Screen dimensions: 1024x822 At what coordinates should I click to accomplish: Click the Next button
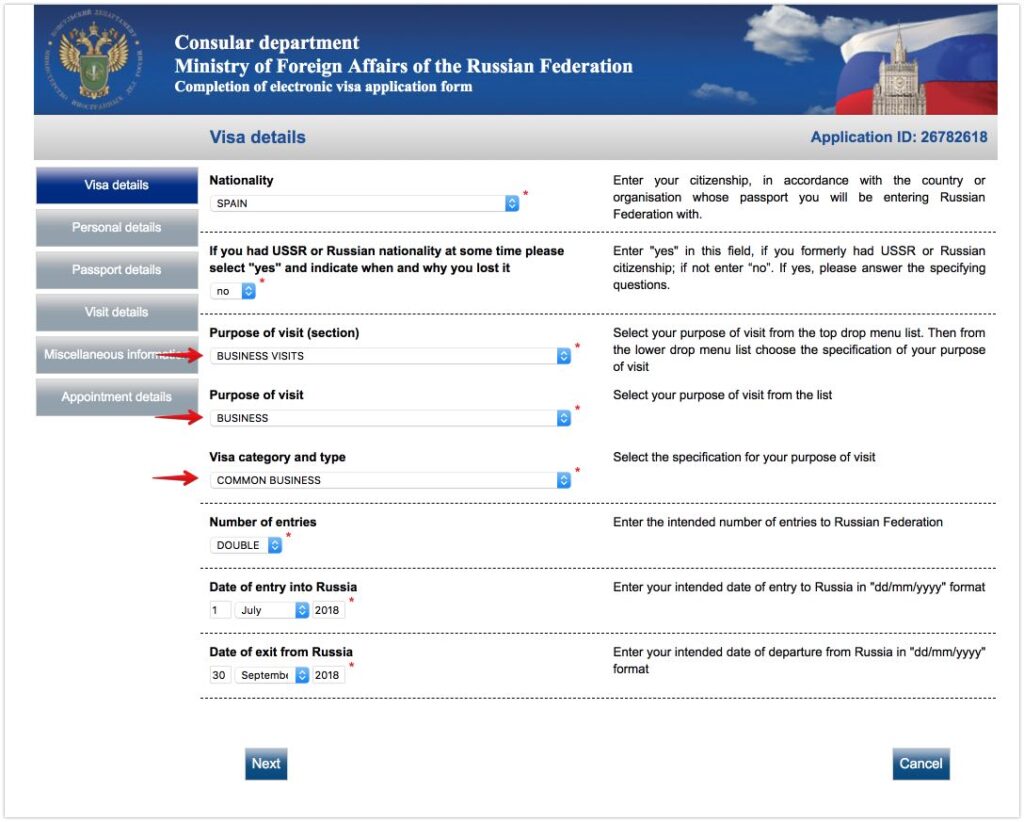click(x=266, y=764)
